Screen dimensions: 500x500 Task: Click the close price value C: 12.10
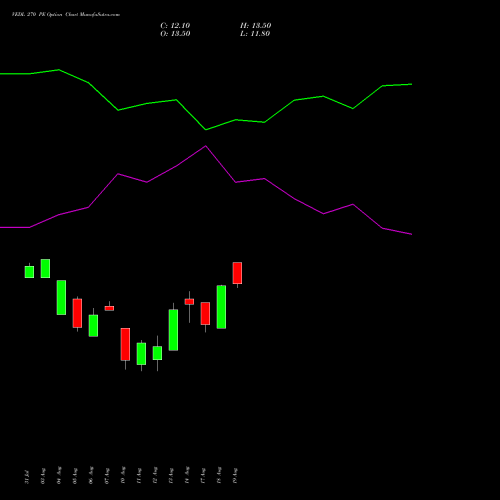[175, 26]
